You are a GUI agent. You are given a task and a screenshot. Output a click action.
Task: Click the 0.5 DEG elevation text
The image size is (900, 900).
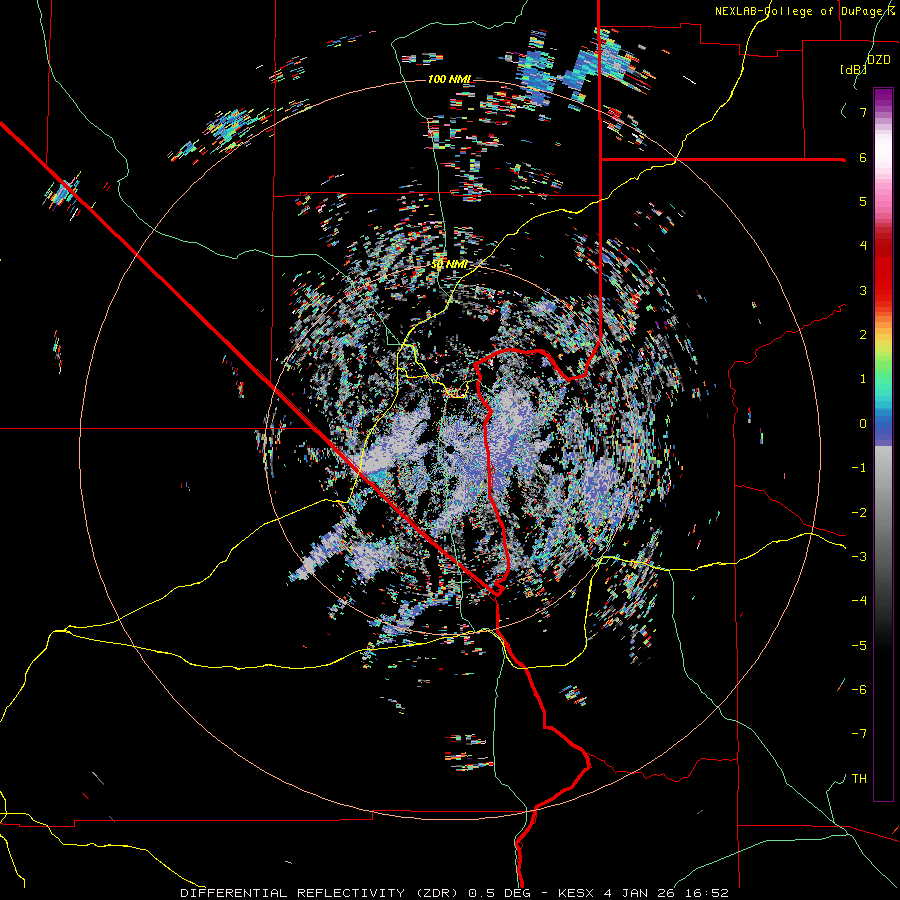[x=499, y=893]
